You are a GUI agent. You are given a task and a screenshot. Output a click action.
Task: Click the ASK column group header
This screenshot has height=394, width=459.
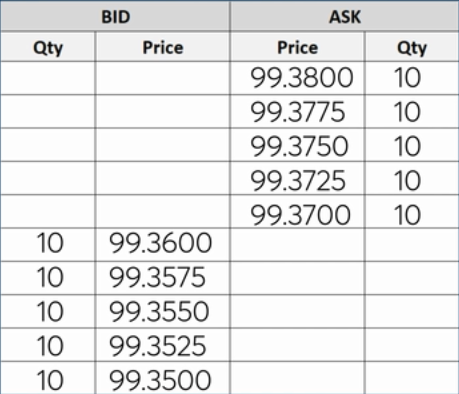345,17
